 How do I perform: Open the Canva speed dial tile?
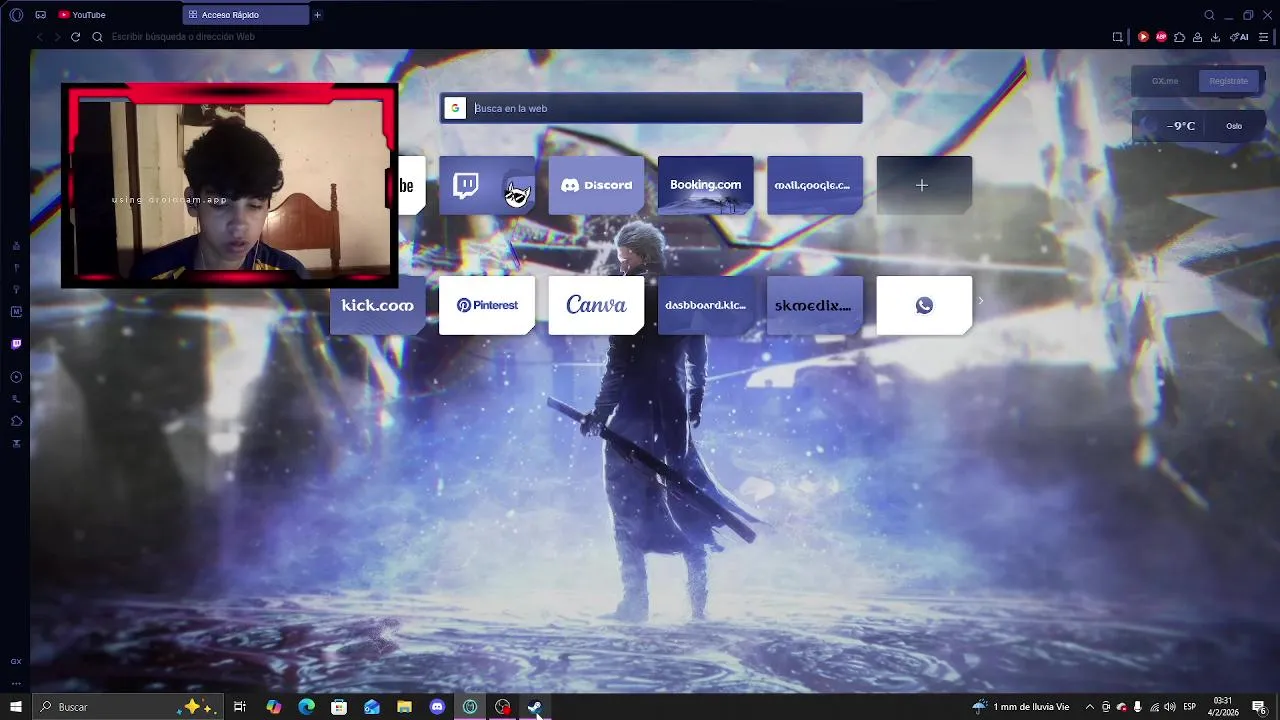[x=596, y=305]
